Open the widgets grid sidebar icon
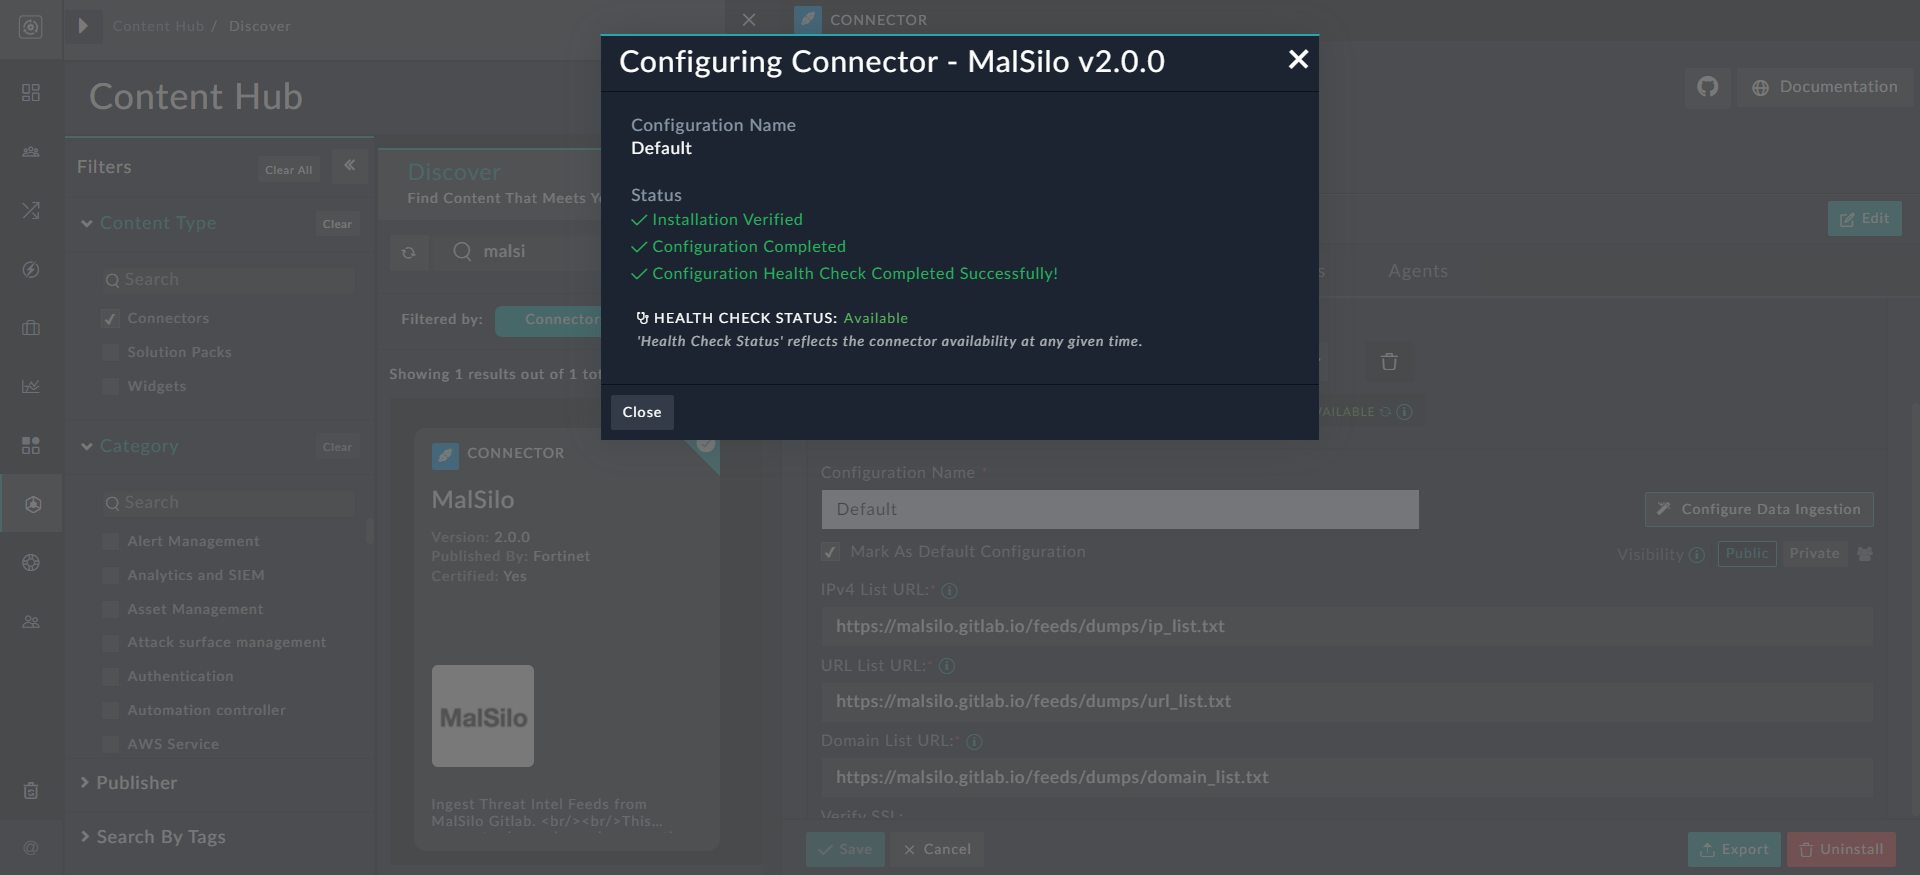 coord(31,445)
